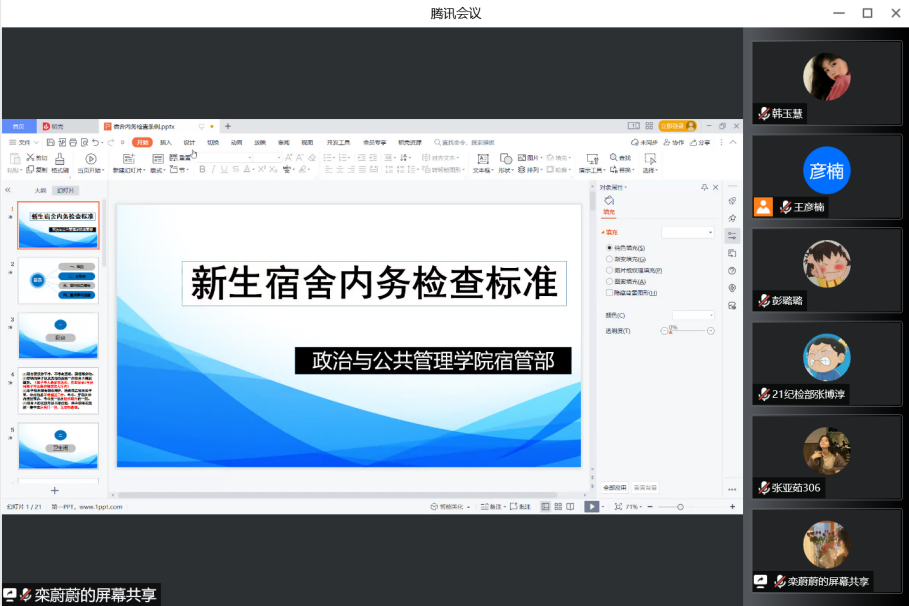The image size is (909, 606).
Task: Switch to the insert (插入) ribbon tab
Action: click(166, 143)
